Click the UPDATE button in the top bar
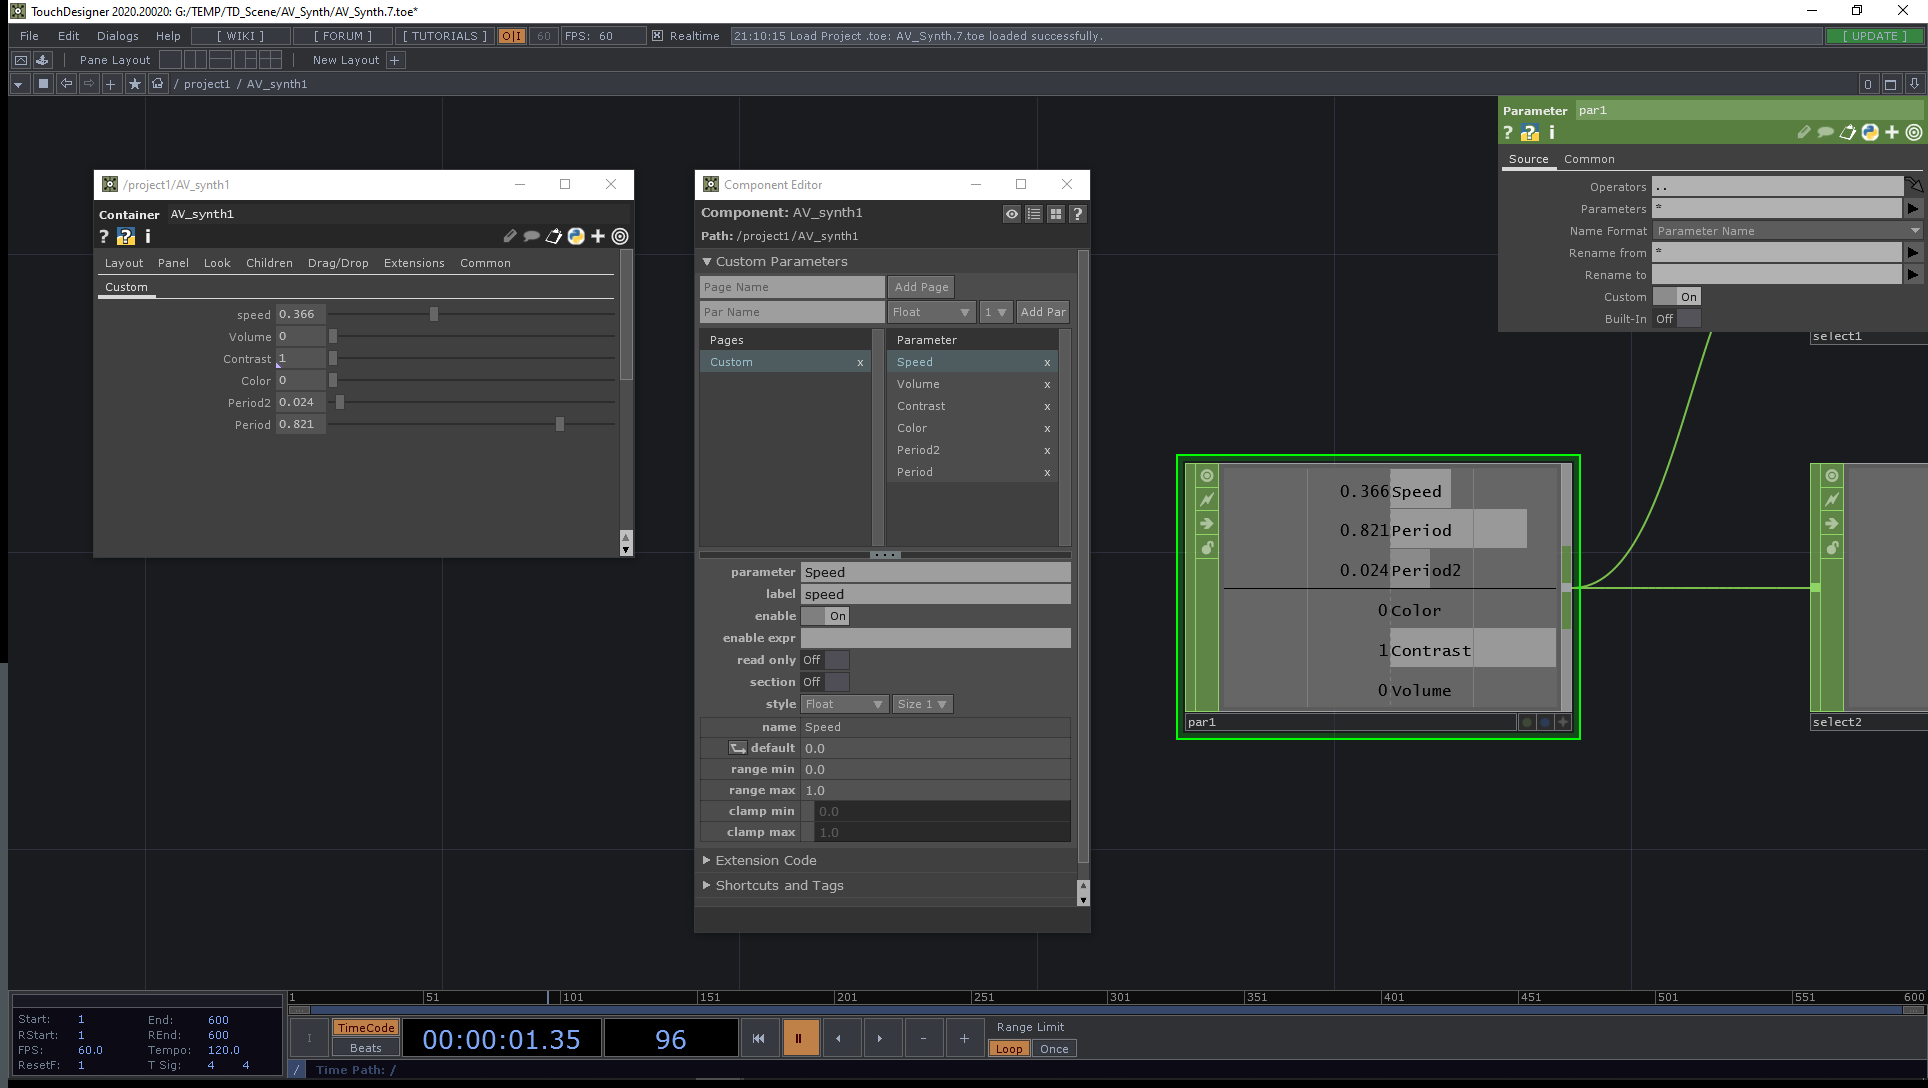This screenshot has width=1928, height=1088. [1873, 35]
